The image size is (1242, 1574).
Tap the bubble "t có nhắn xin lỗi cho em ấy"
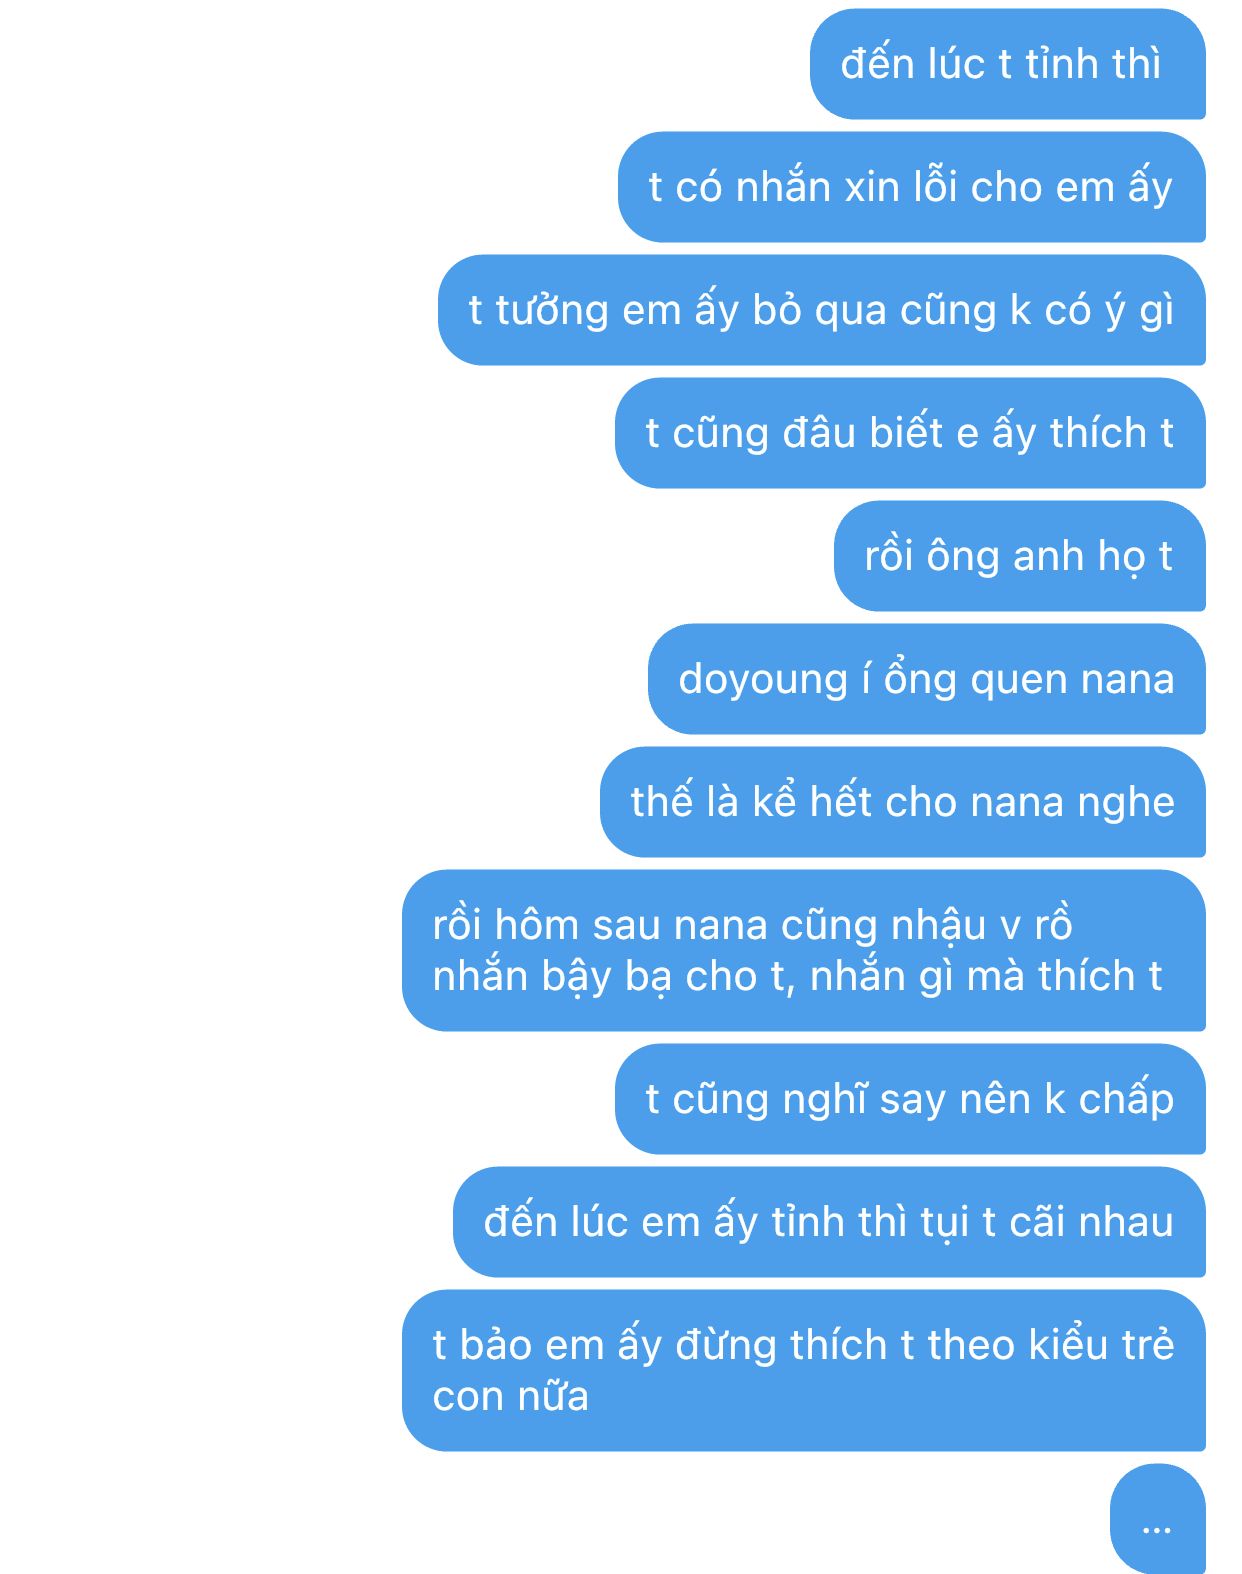[x=911, y=187]
